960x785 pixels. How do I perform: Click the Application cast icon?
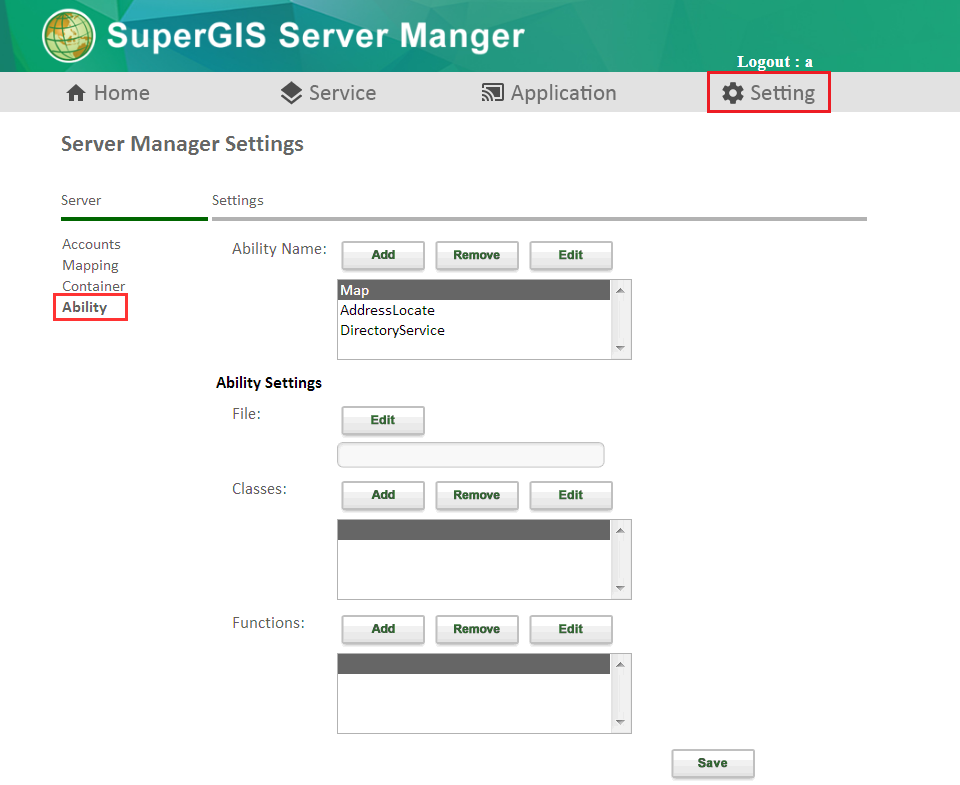click(492, 92)
